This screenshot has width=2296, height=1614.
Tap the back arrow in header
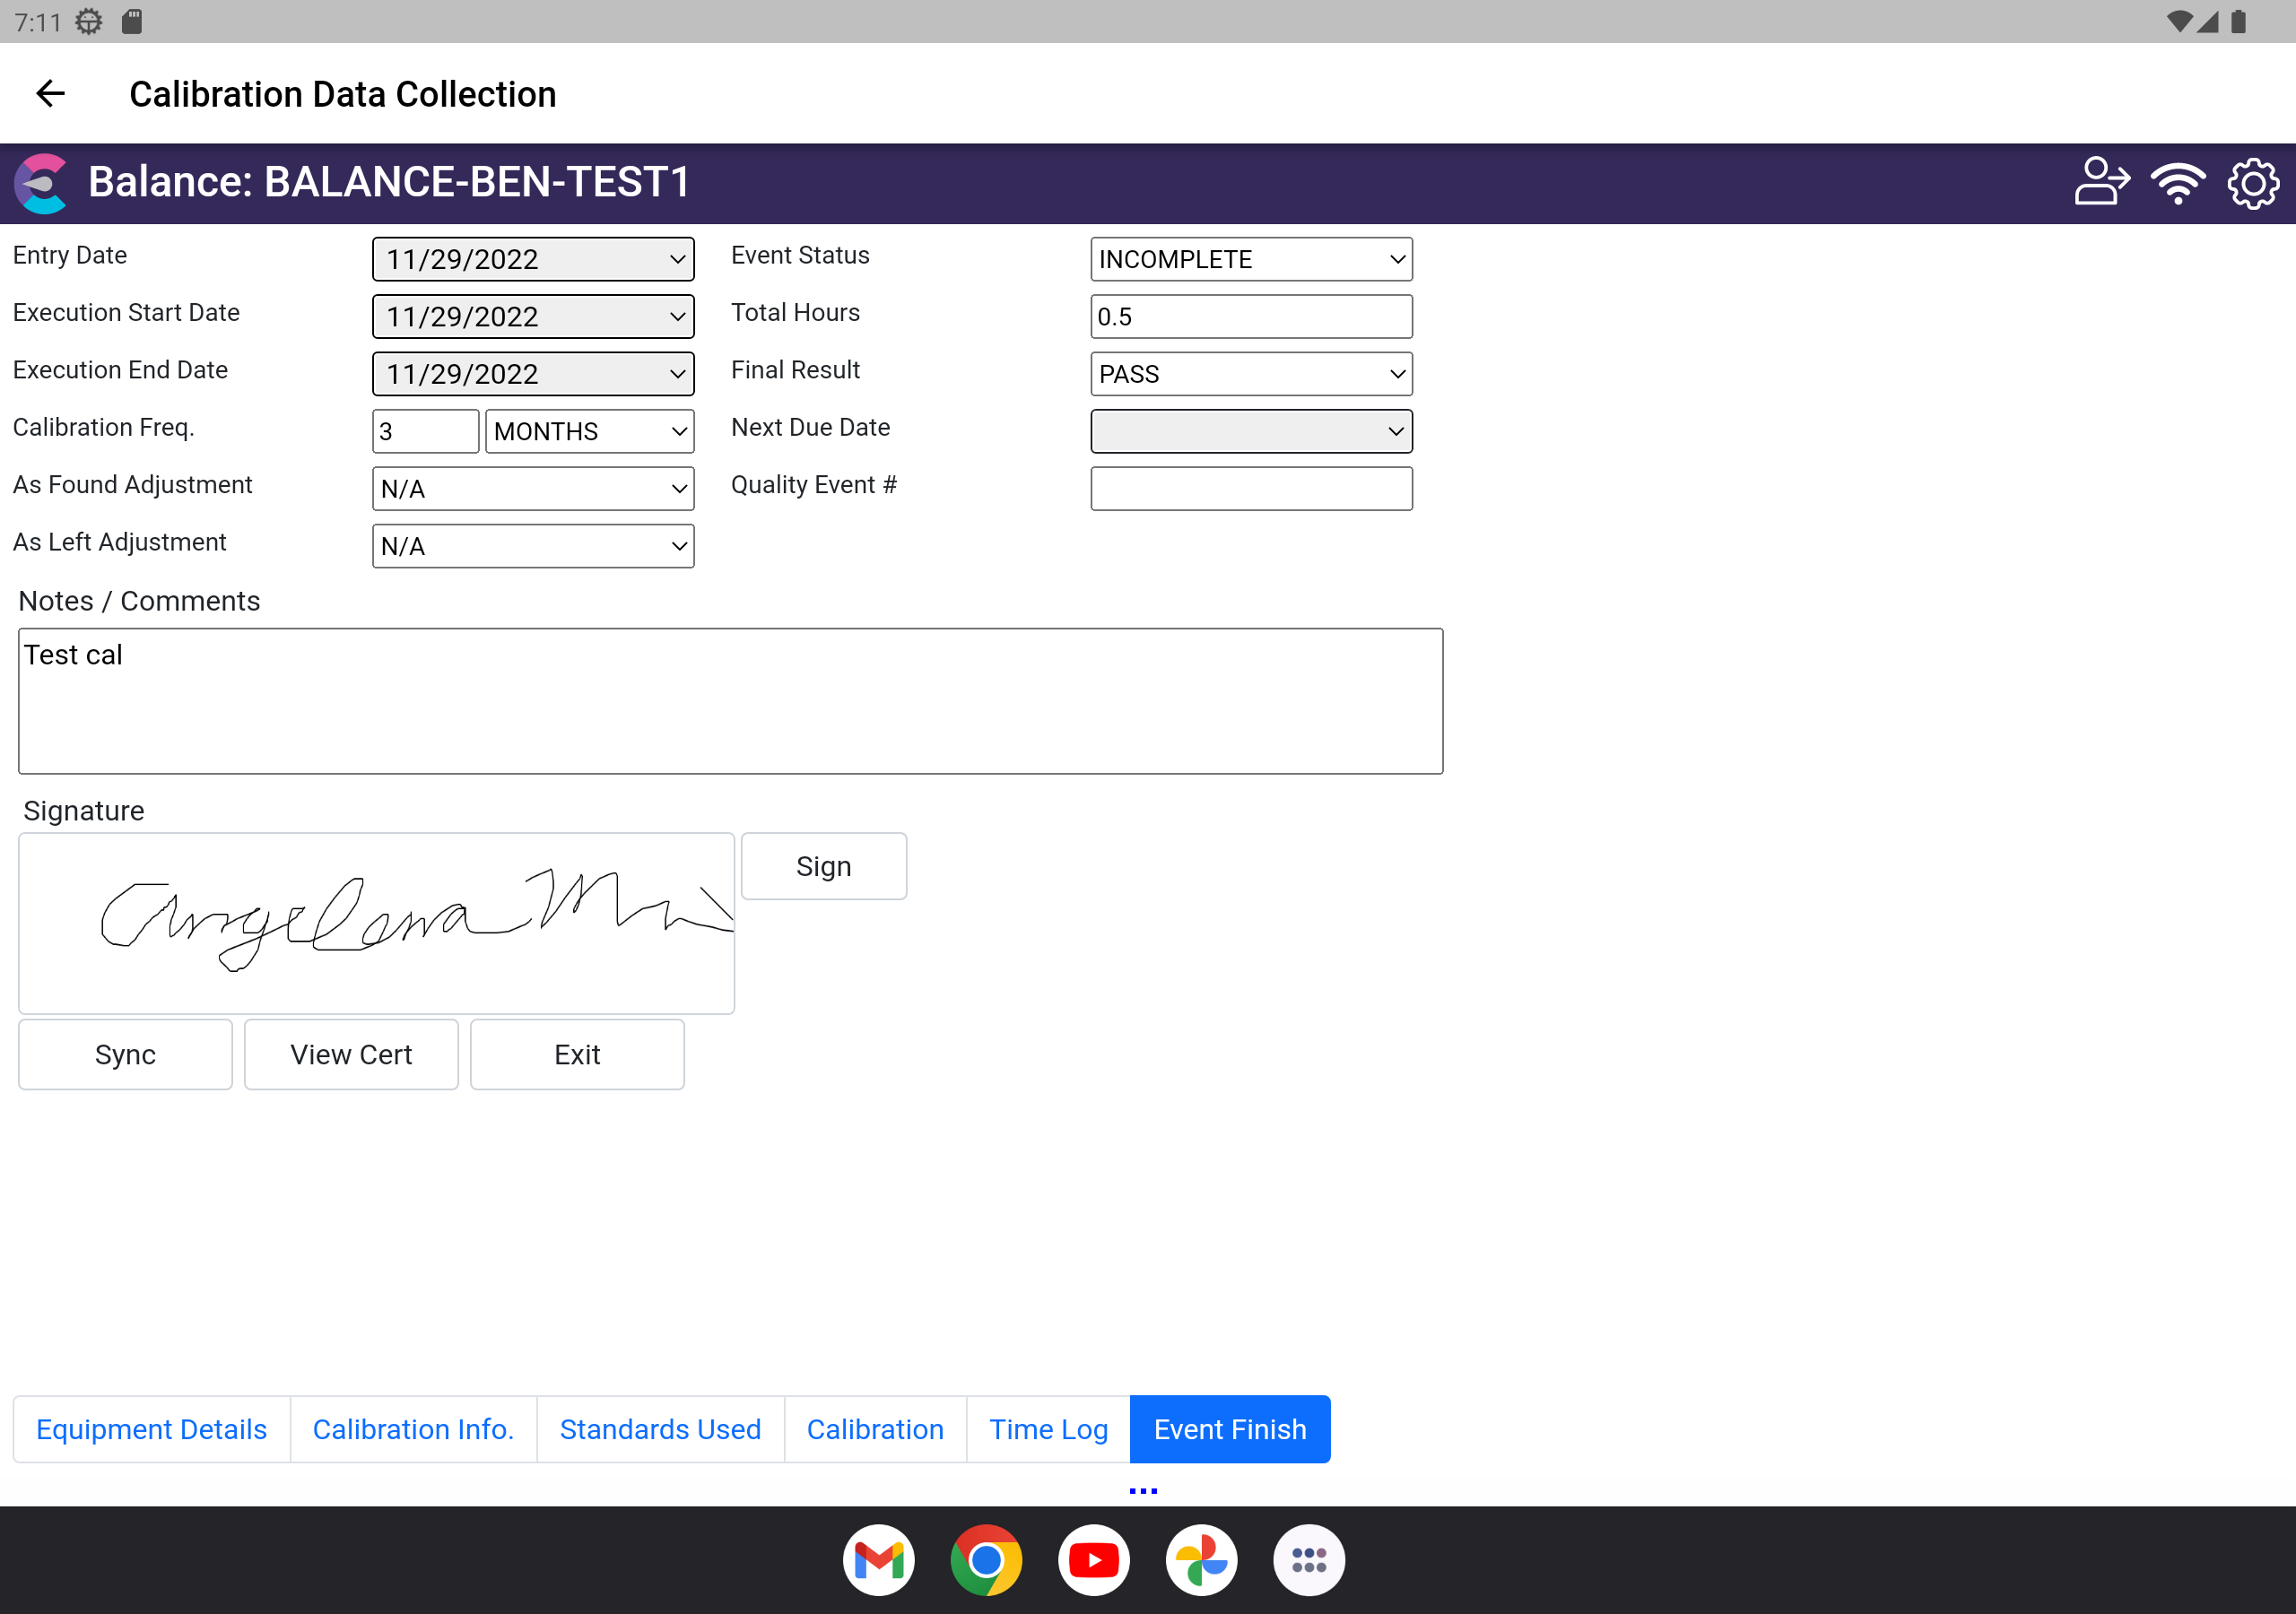(50, 94)
